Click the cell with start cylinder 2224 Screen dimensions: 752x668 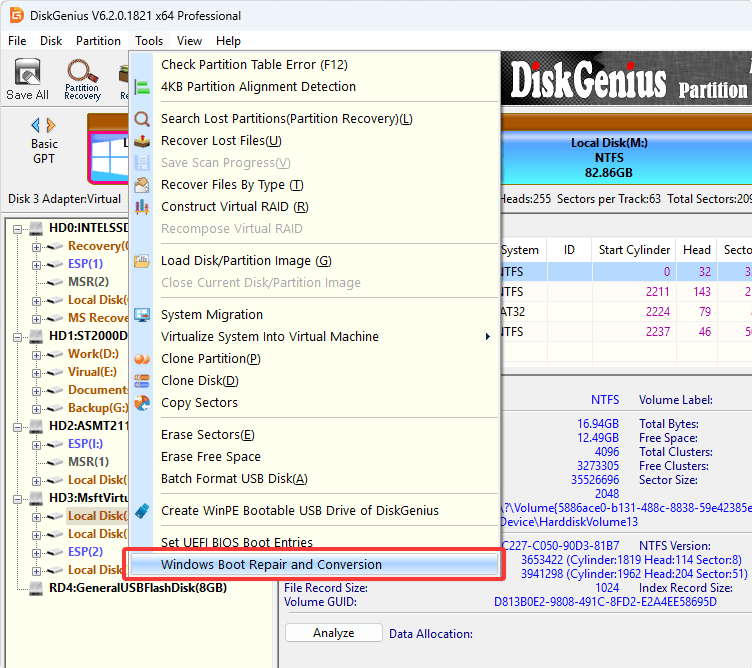point(634,312)
